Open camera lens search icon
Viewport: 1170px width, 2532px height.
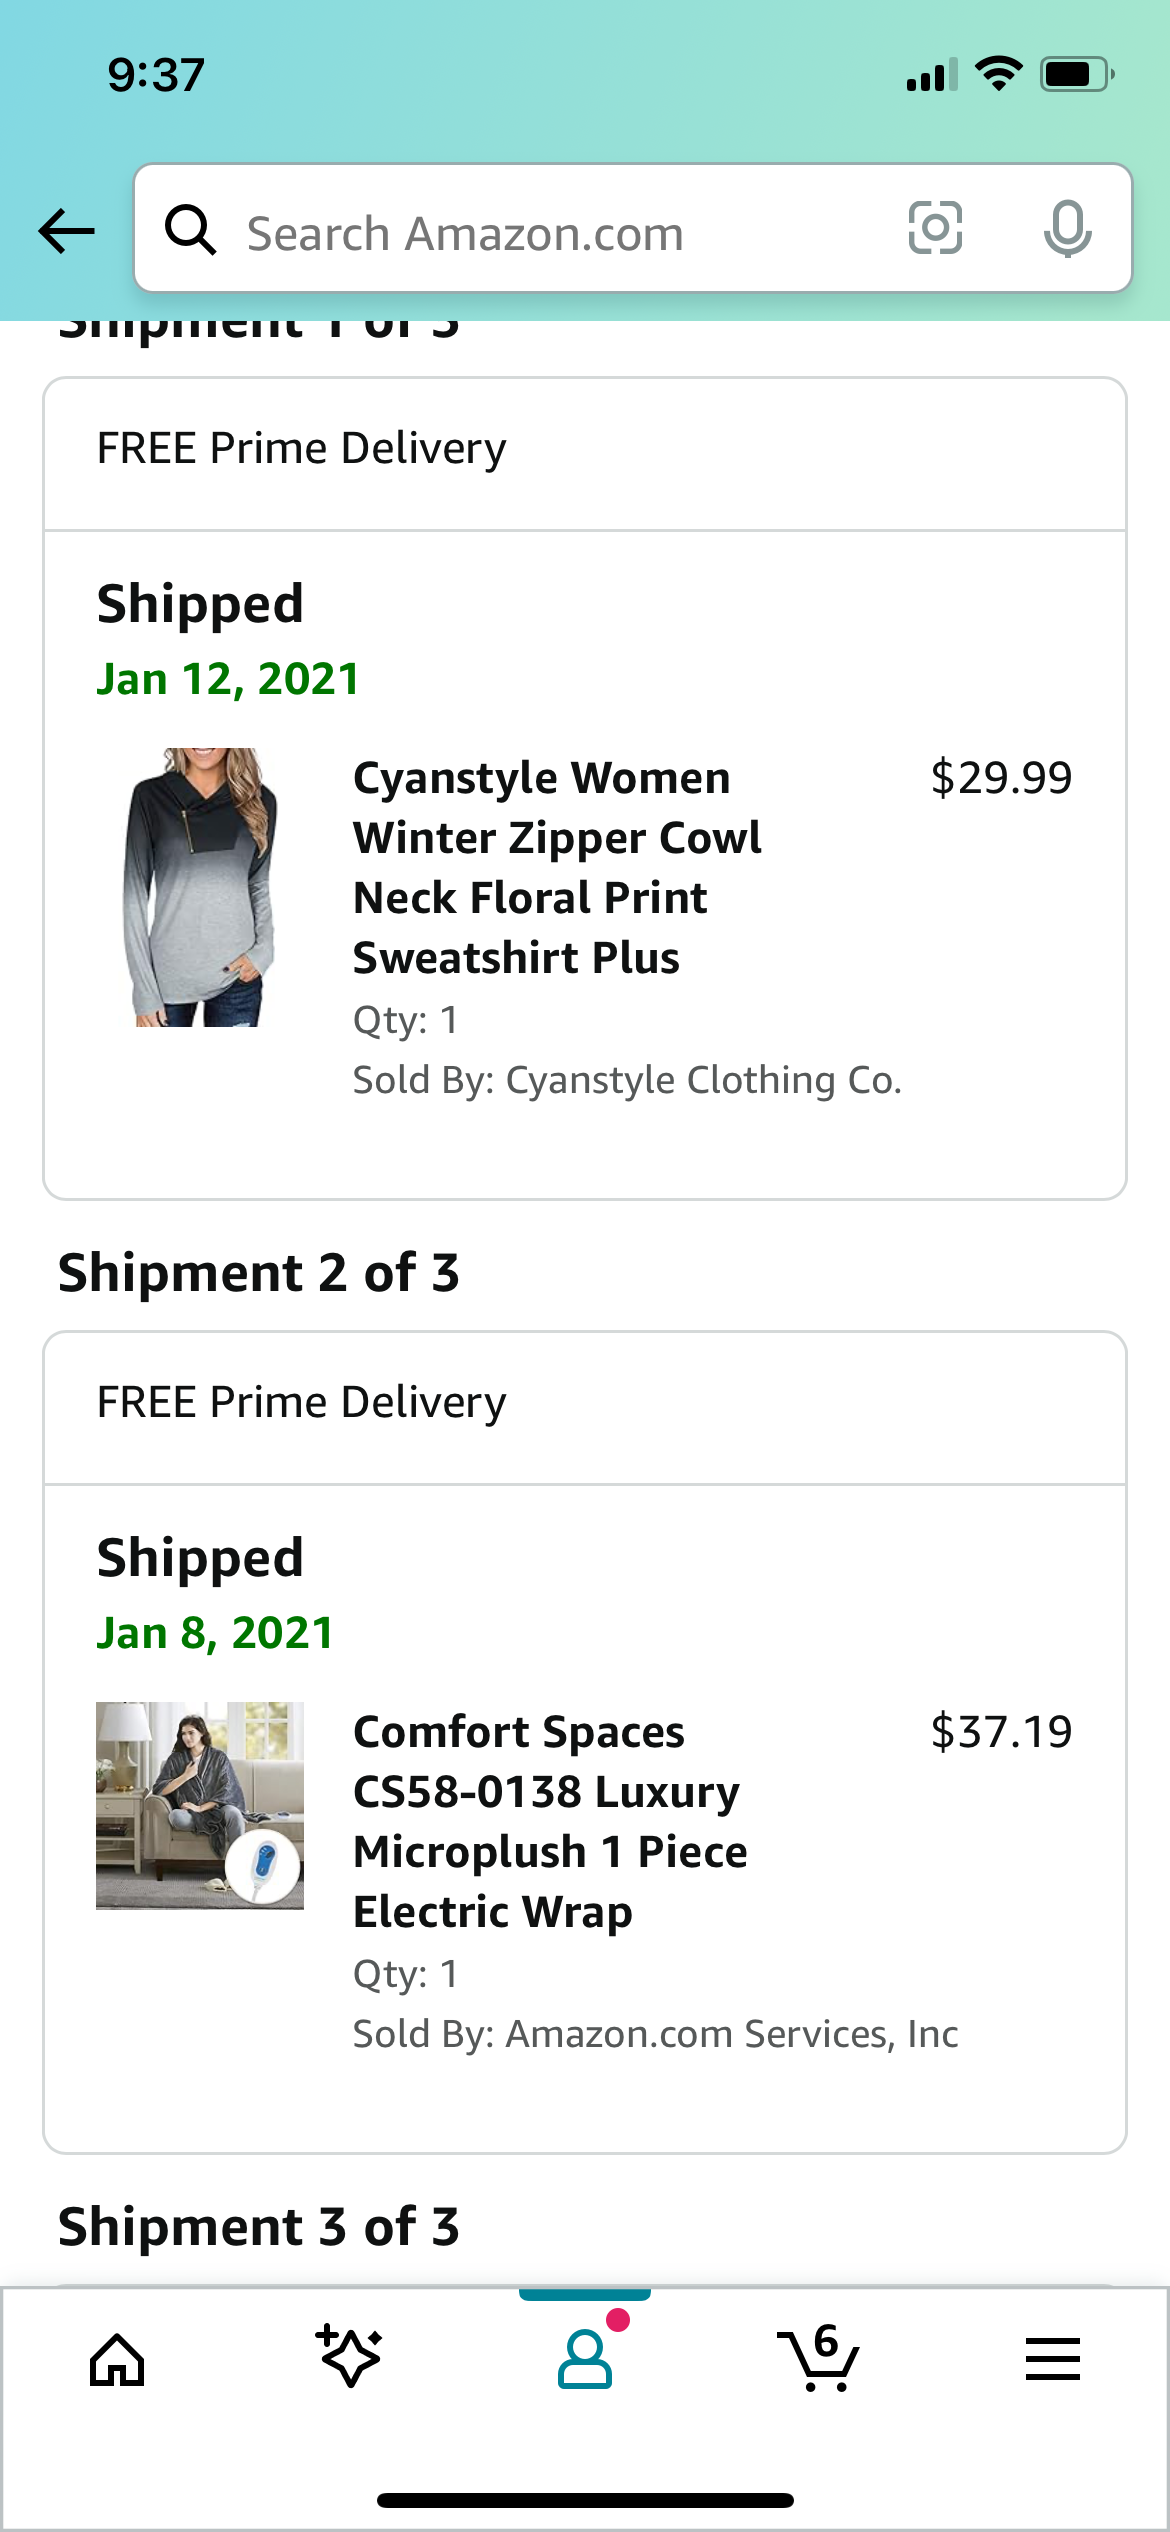click(935, 228)
